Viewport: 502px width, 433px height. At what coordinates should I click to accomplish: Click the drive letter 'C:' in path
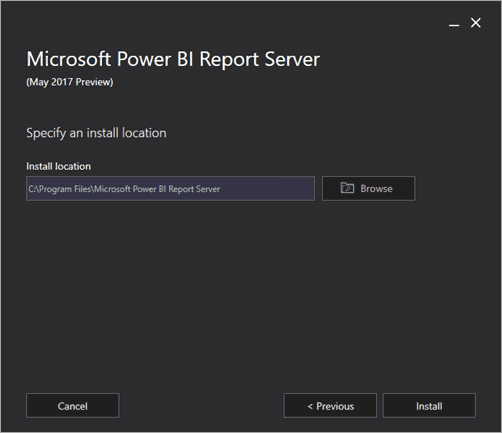pyautogui.click(x=32, y=189)
